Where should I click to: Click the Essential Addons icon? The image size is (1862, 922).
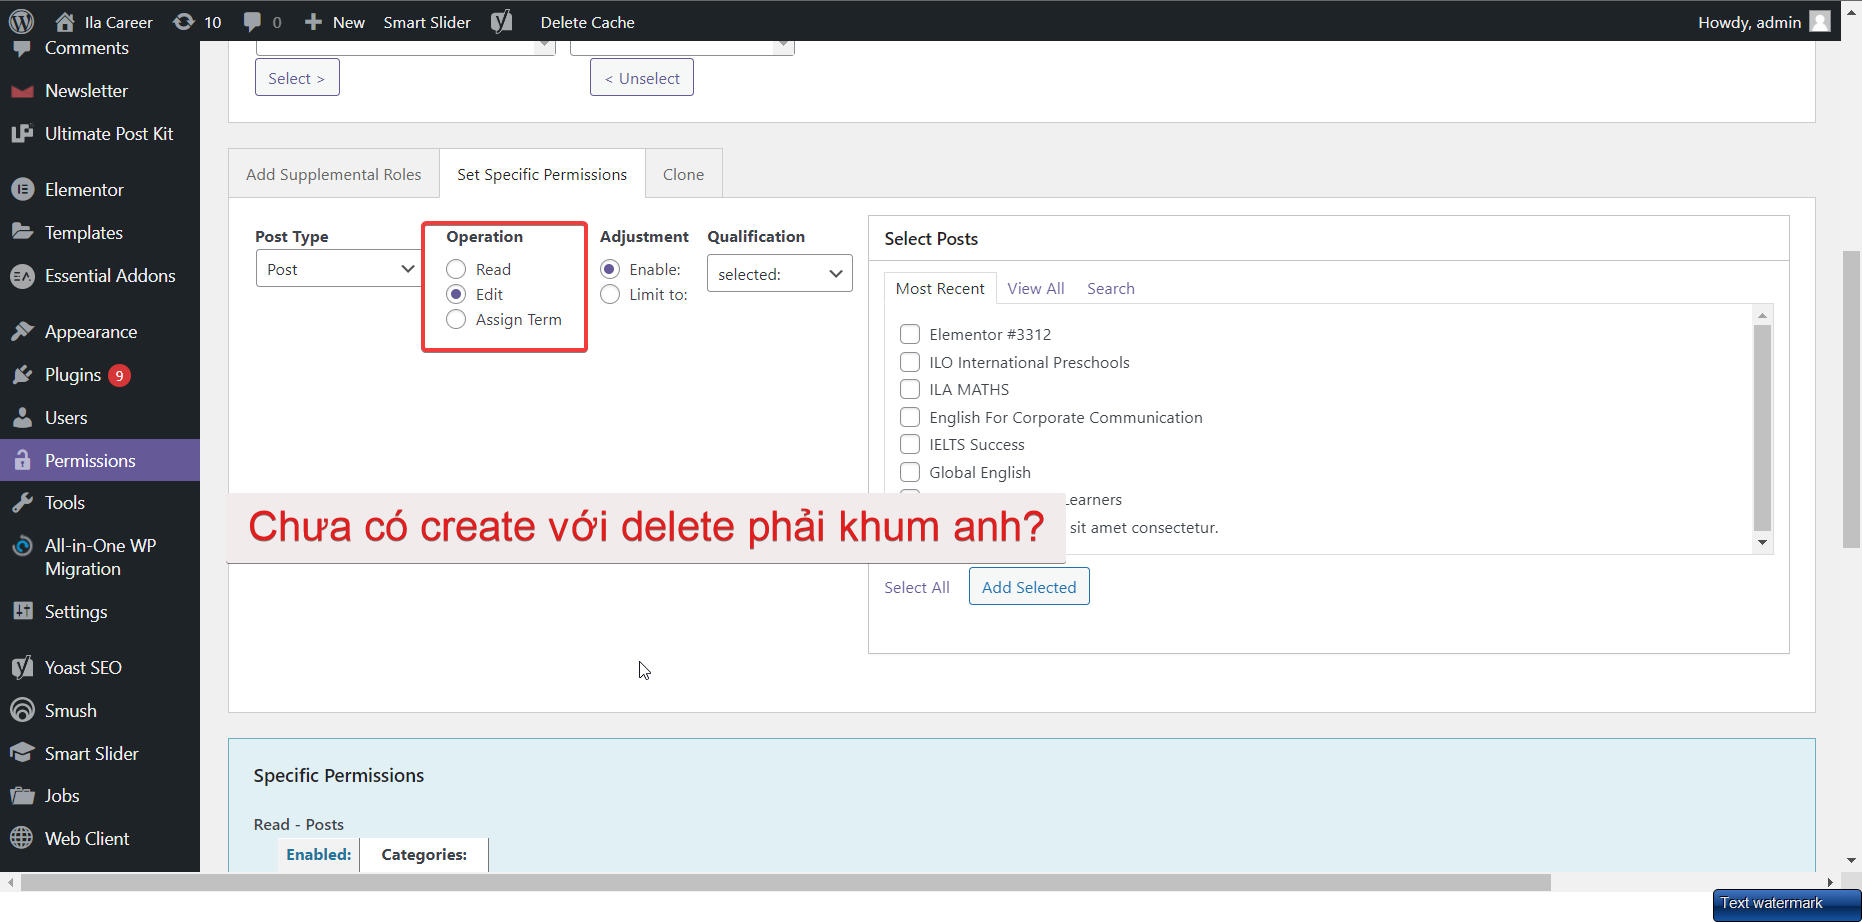click(22, 276)
